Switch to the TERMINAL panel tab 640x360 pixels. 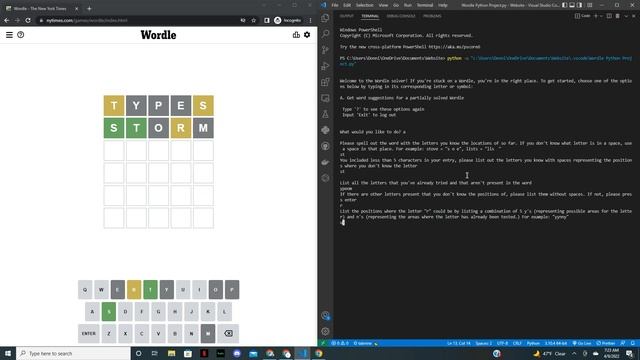pyautogui.click(x=370, y=16)
